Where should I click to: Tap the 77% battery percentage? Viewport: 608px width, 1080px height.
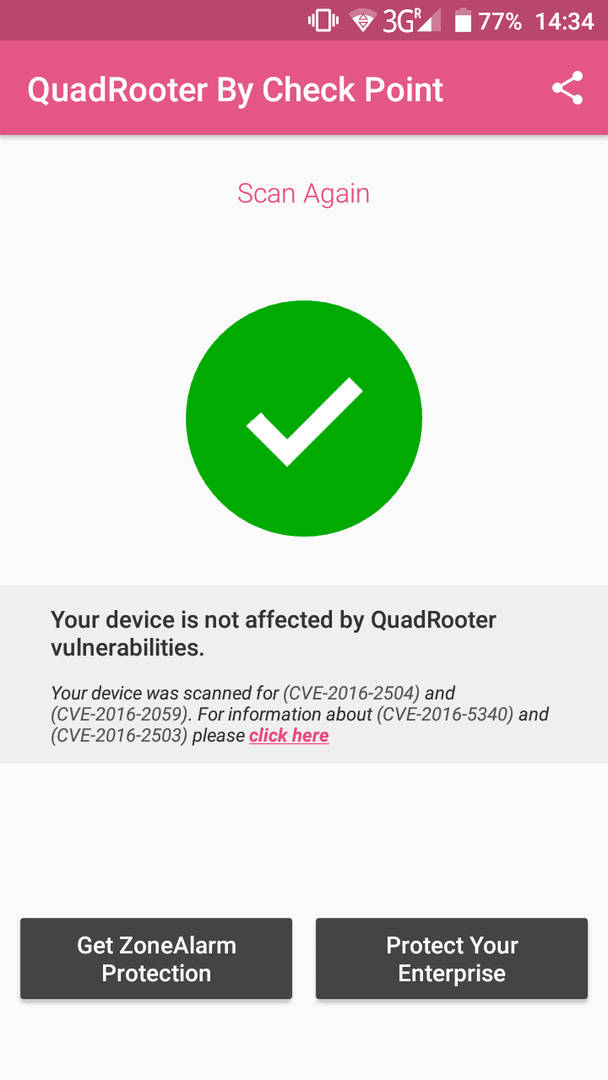pyautogui.click(x=500, y=21)
